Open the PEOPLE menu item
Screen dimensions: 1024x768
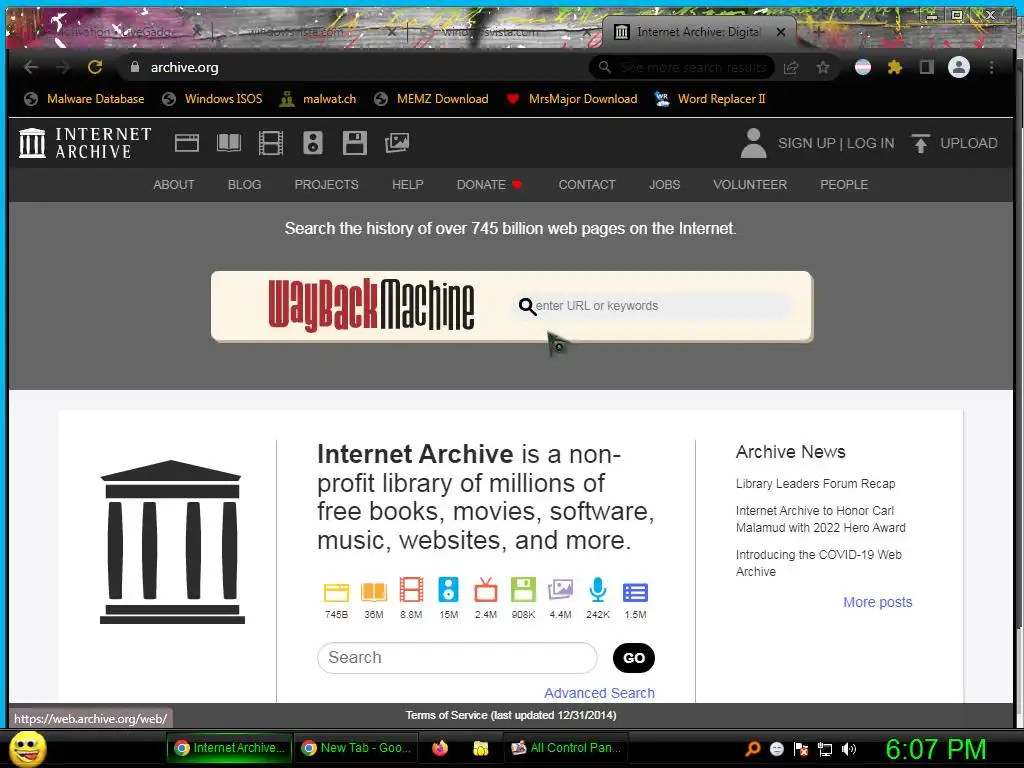tap(844, 185)
